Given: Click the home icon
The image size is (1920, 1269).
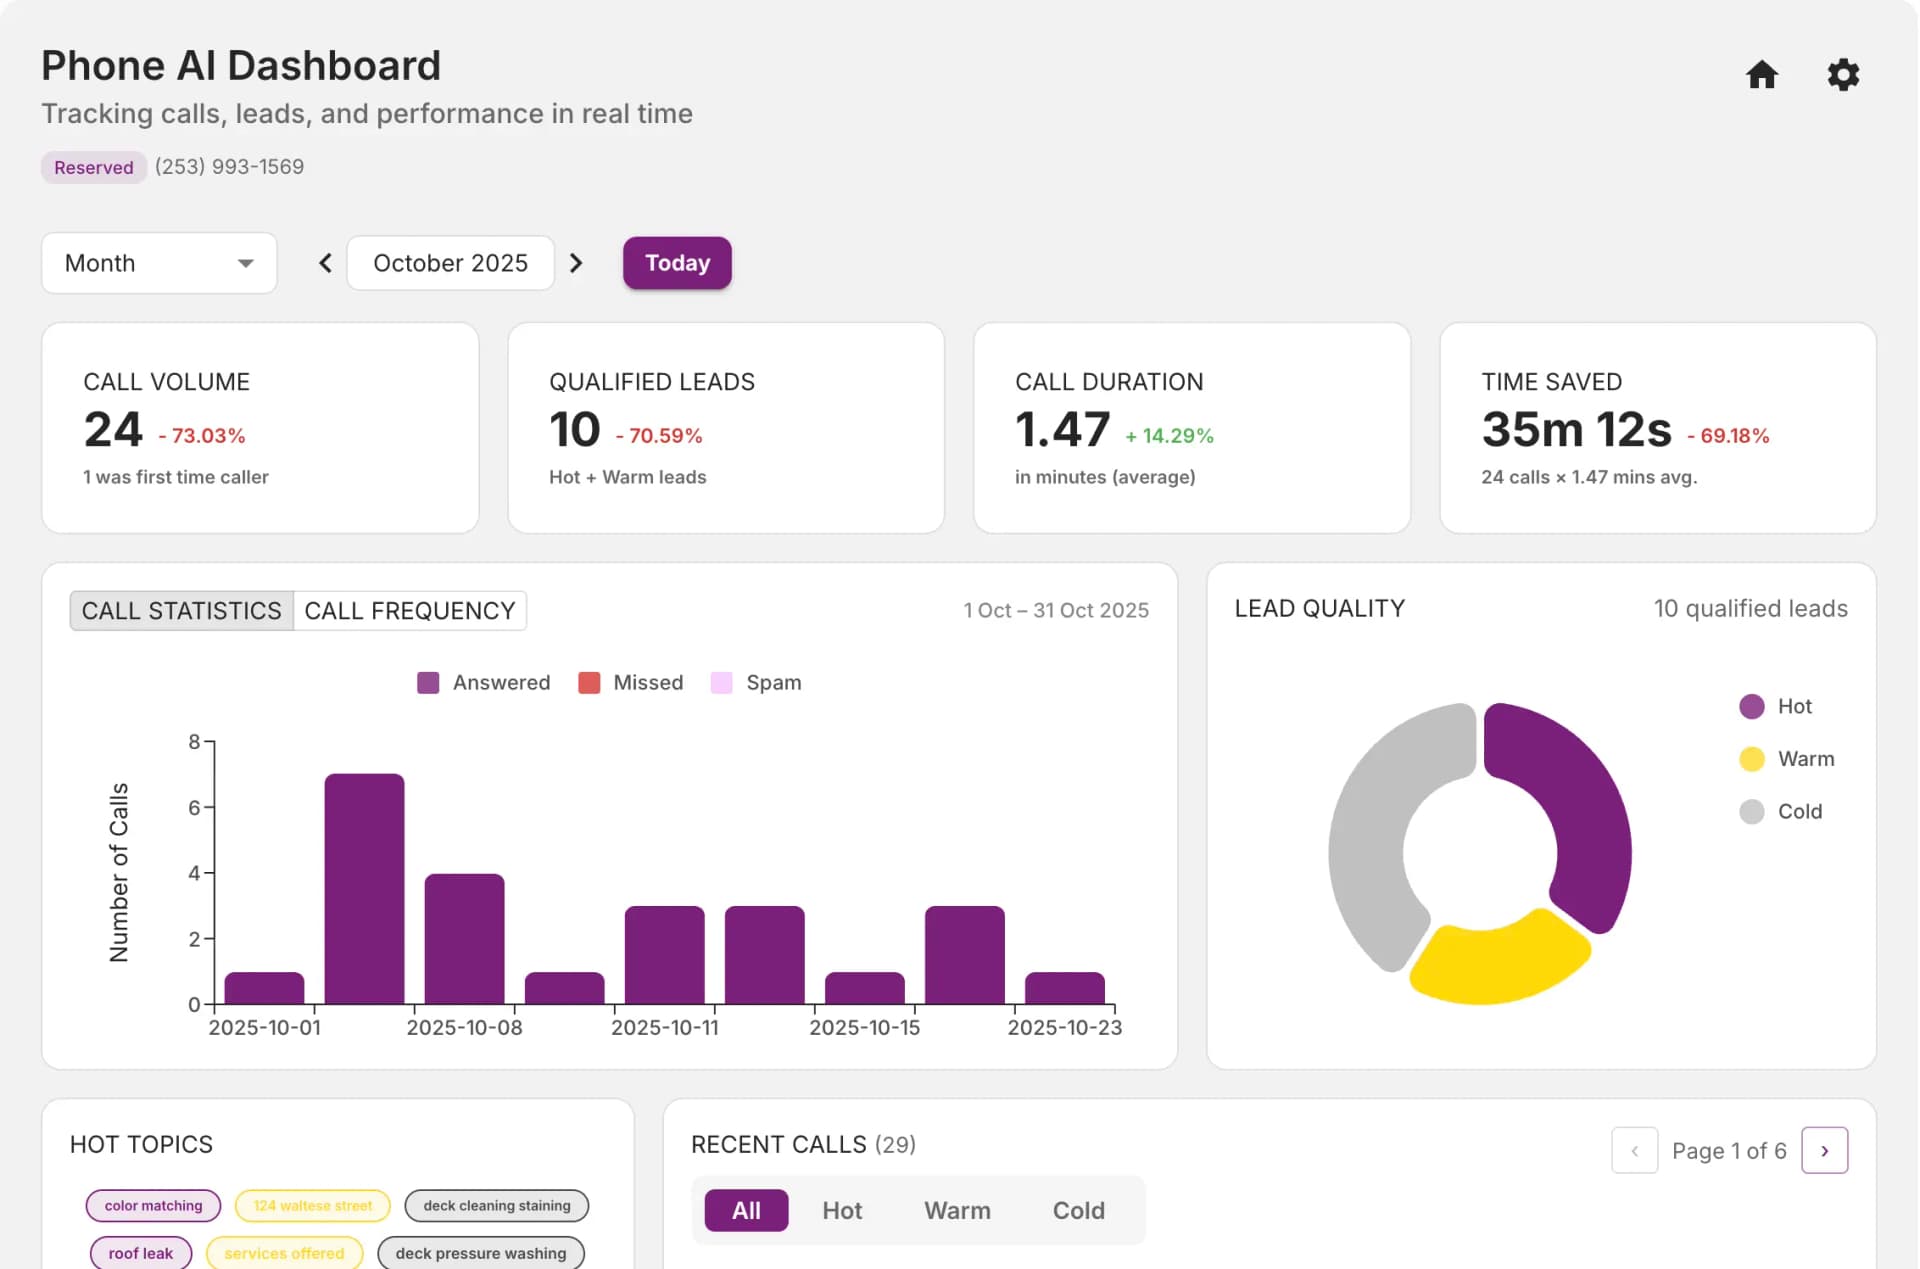Looking at the screenshot, I should [1762, 75].
